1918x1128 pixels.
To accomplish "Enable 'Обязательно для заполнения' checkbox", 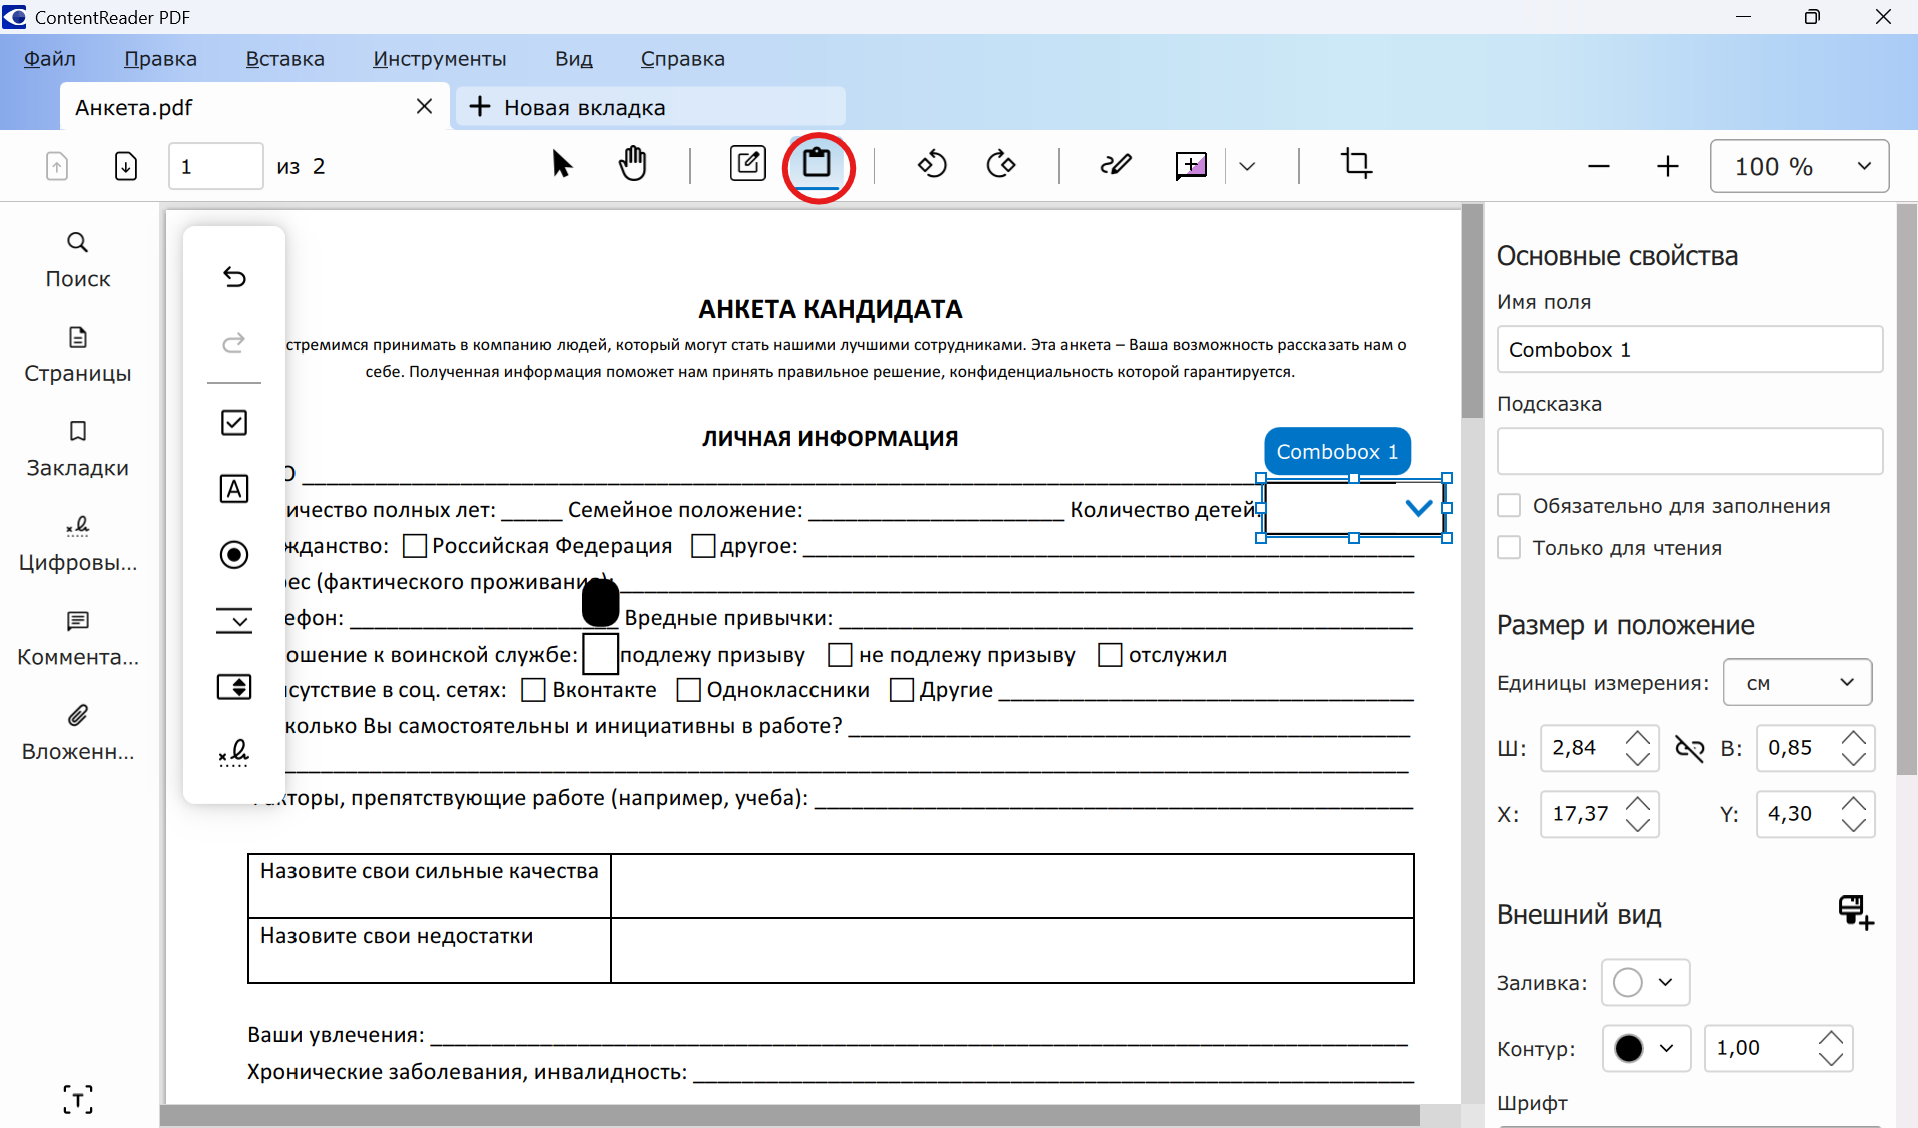I will click(1509, 506).
